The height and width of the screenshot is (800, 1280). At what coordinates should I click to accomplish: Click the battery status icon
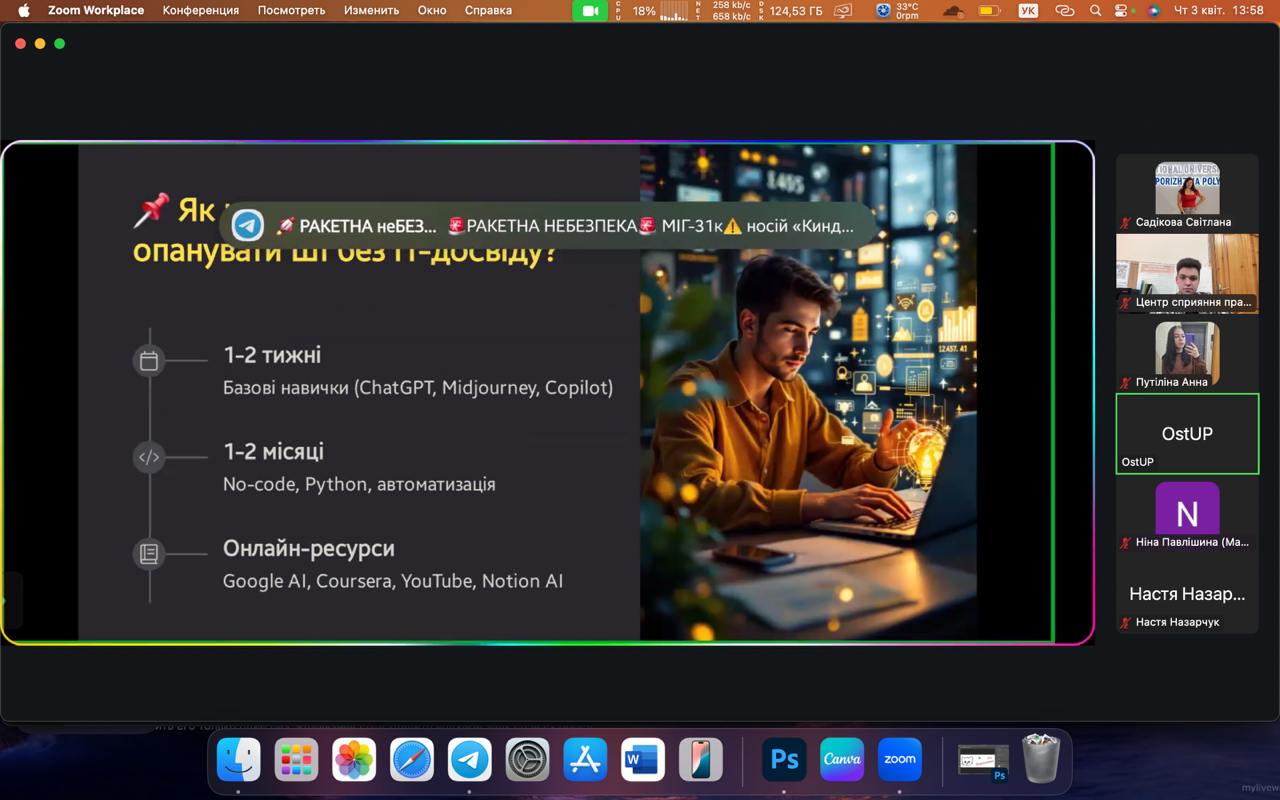coord(989,11)
